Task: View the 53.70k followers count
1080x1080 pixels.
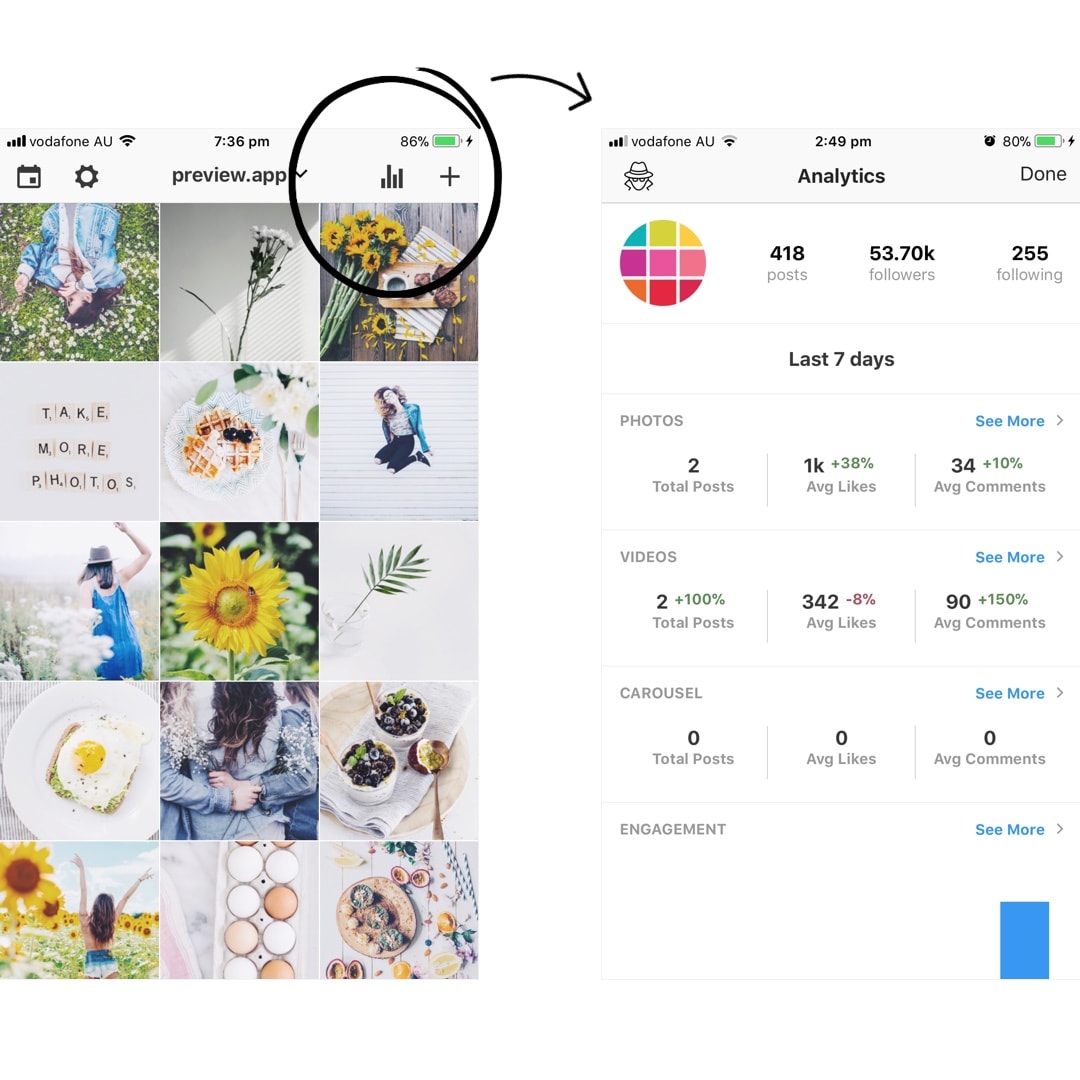Action: (902, 262)
